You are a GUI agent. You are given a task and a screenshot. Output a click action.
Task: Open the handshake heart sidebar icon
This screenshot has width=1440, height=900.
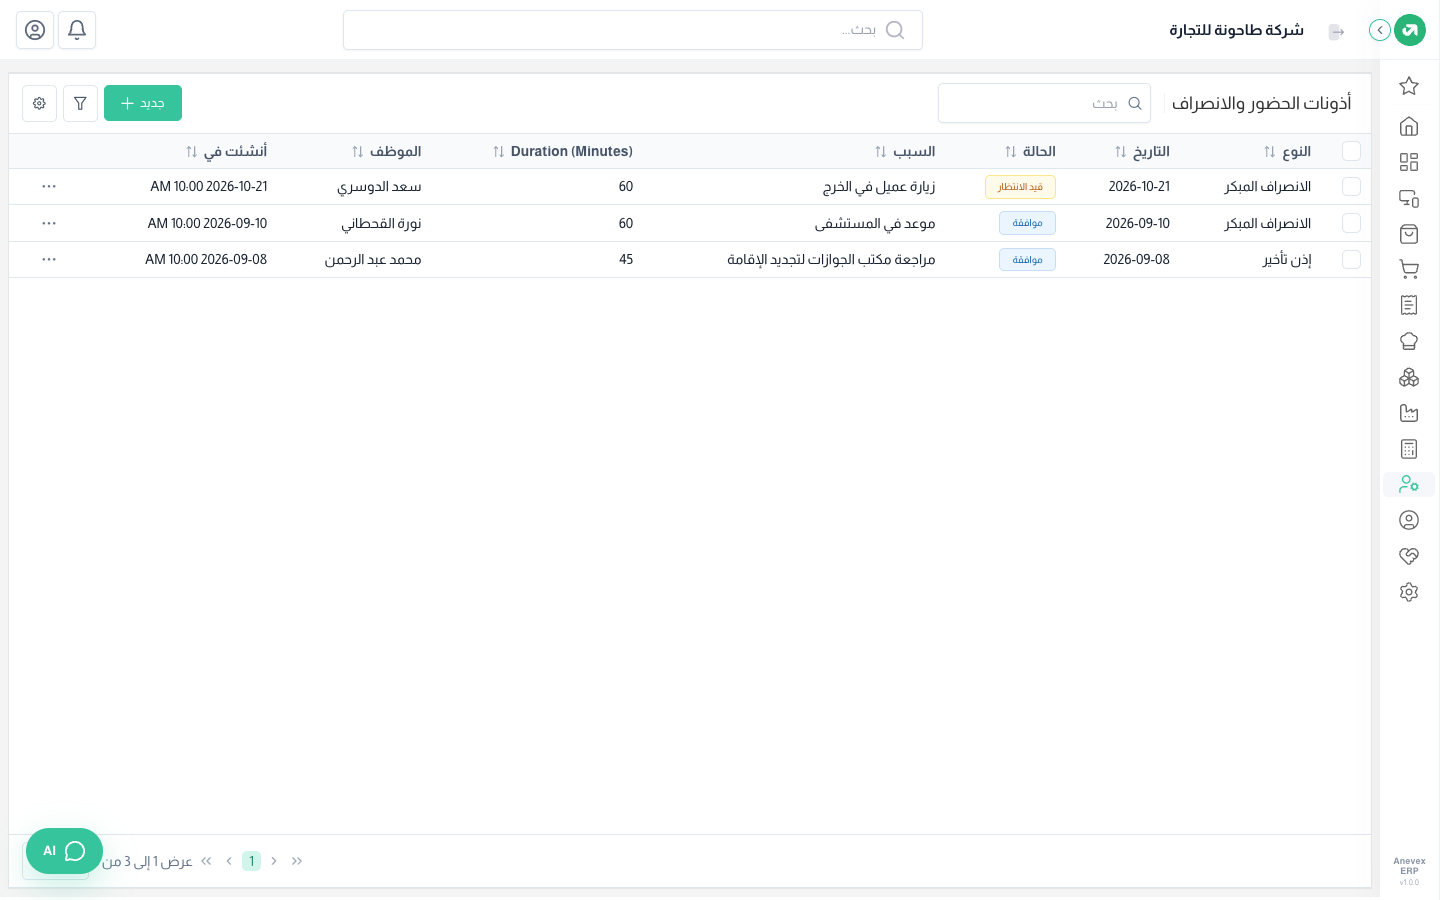(1409, 556)
